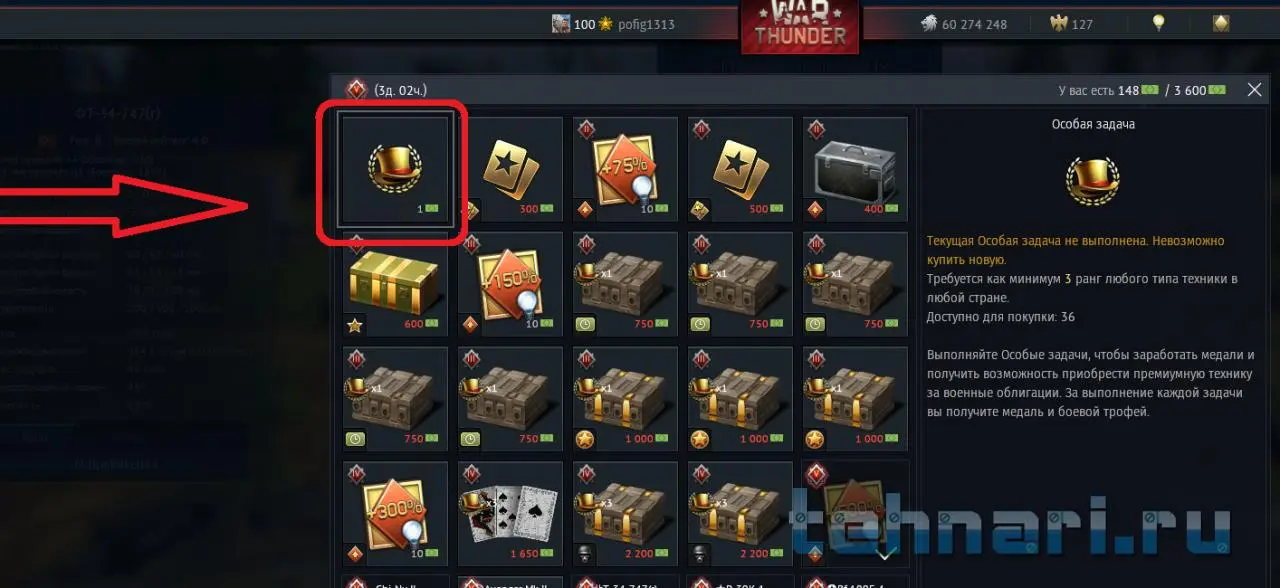This screenshot has width=1280, height=588.
Task: Pick the +75% booster item
Action: click(x=625, y=169)
